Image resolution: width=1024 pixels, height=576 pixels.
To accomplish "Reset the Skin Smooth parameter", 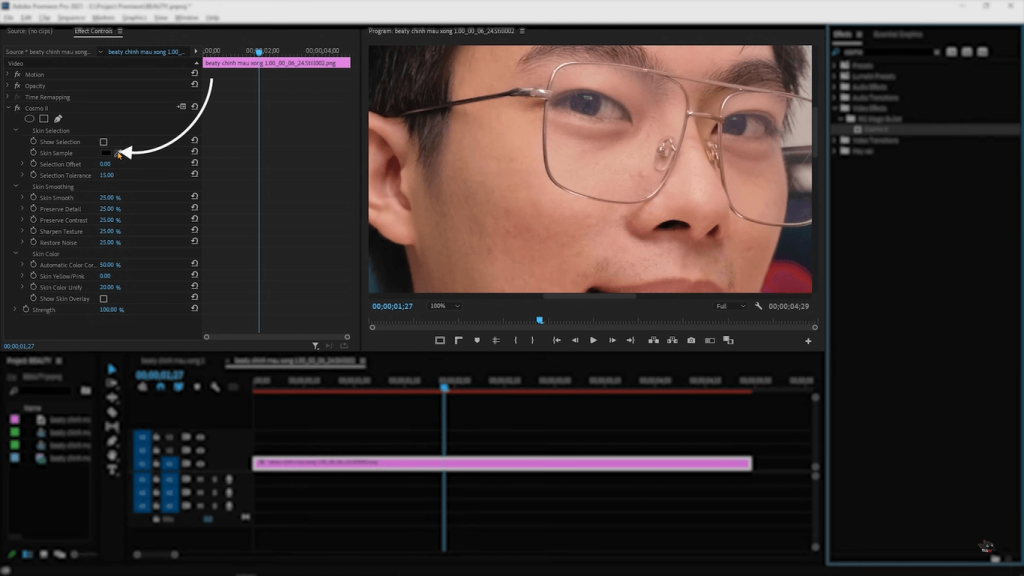I will (x=194, y=198).
